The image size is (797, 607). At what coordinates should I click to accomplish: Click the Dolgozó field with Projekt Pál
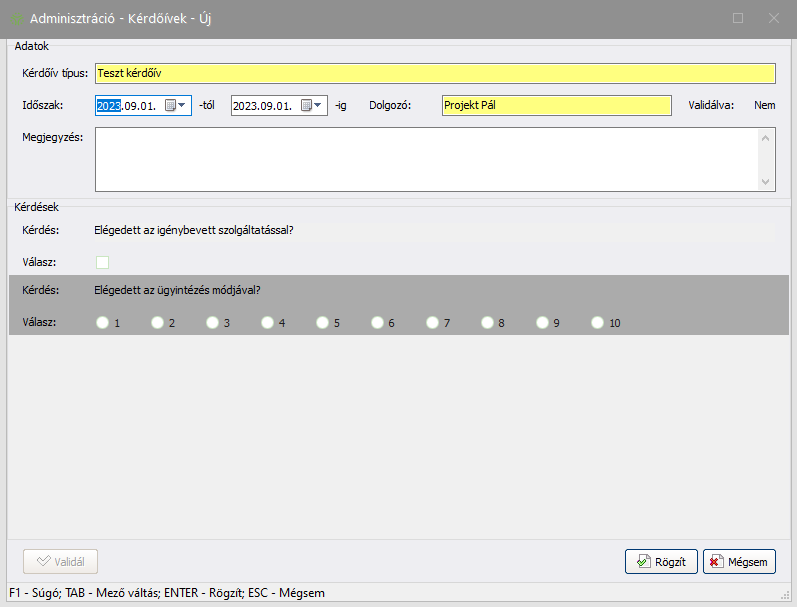pyautogui.click(x=556, y=105)
